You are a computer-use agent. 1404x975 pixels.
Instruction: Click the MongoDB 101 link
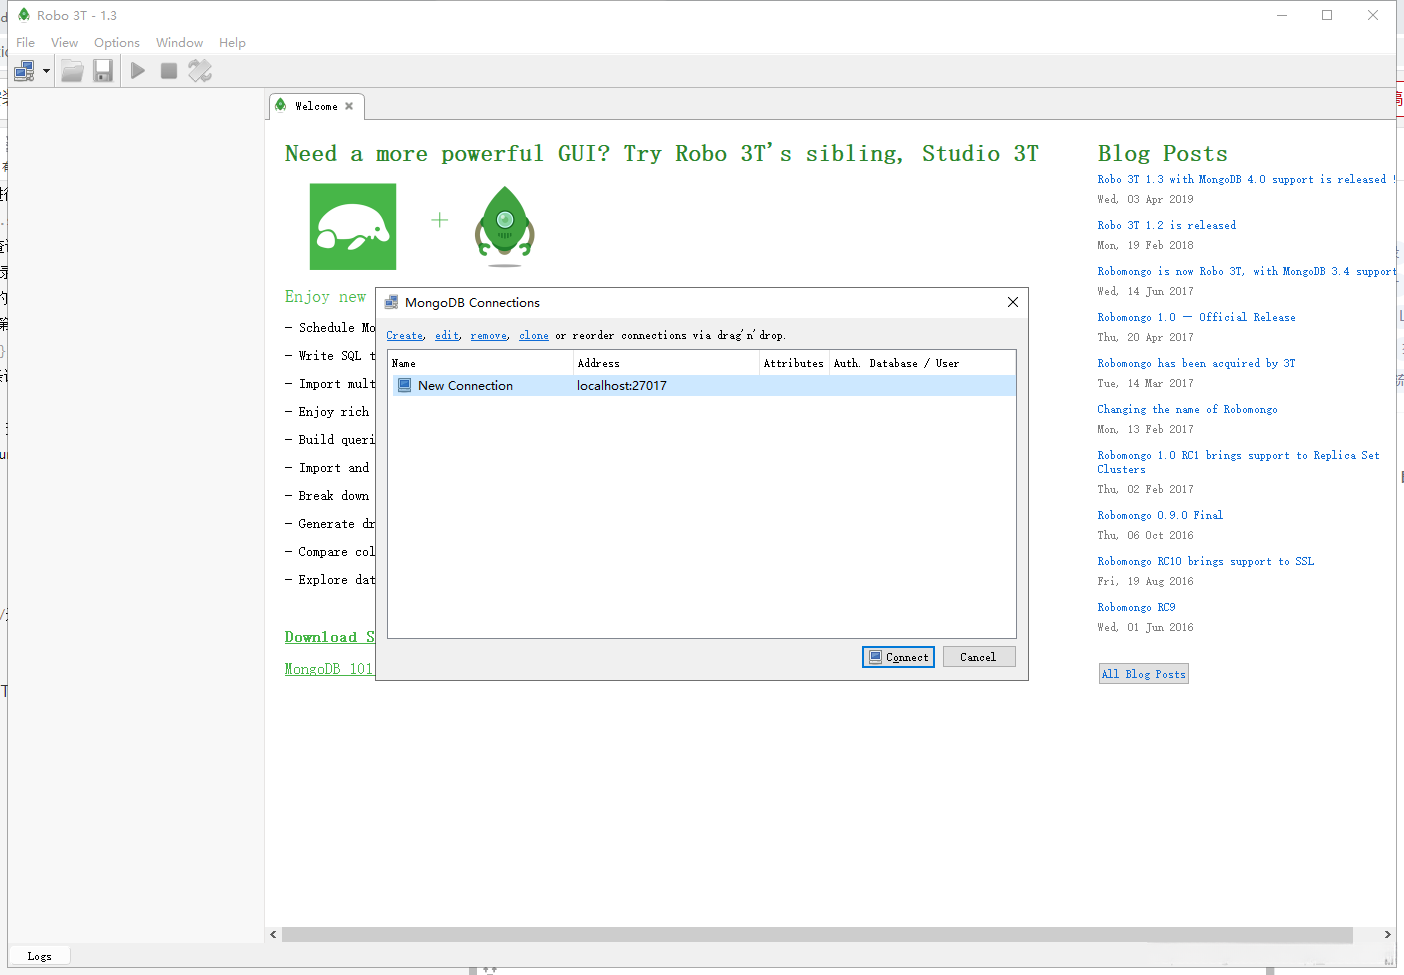[x=329, y=669]
